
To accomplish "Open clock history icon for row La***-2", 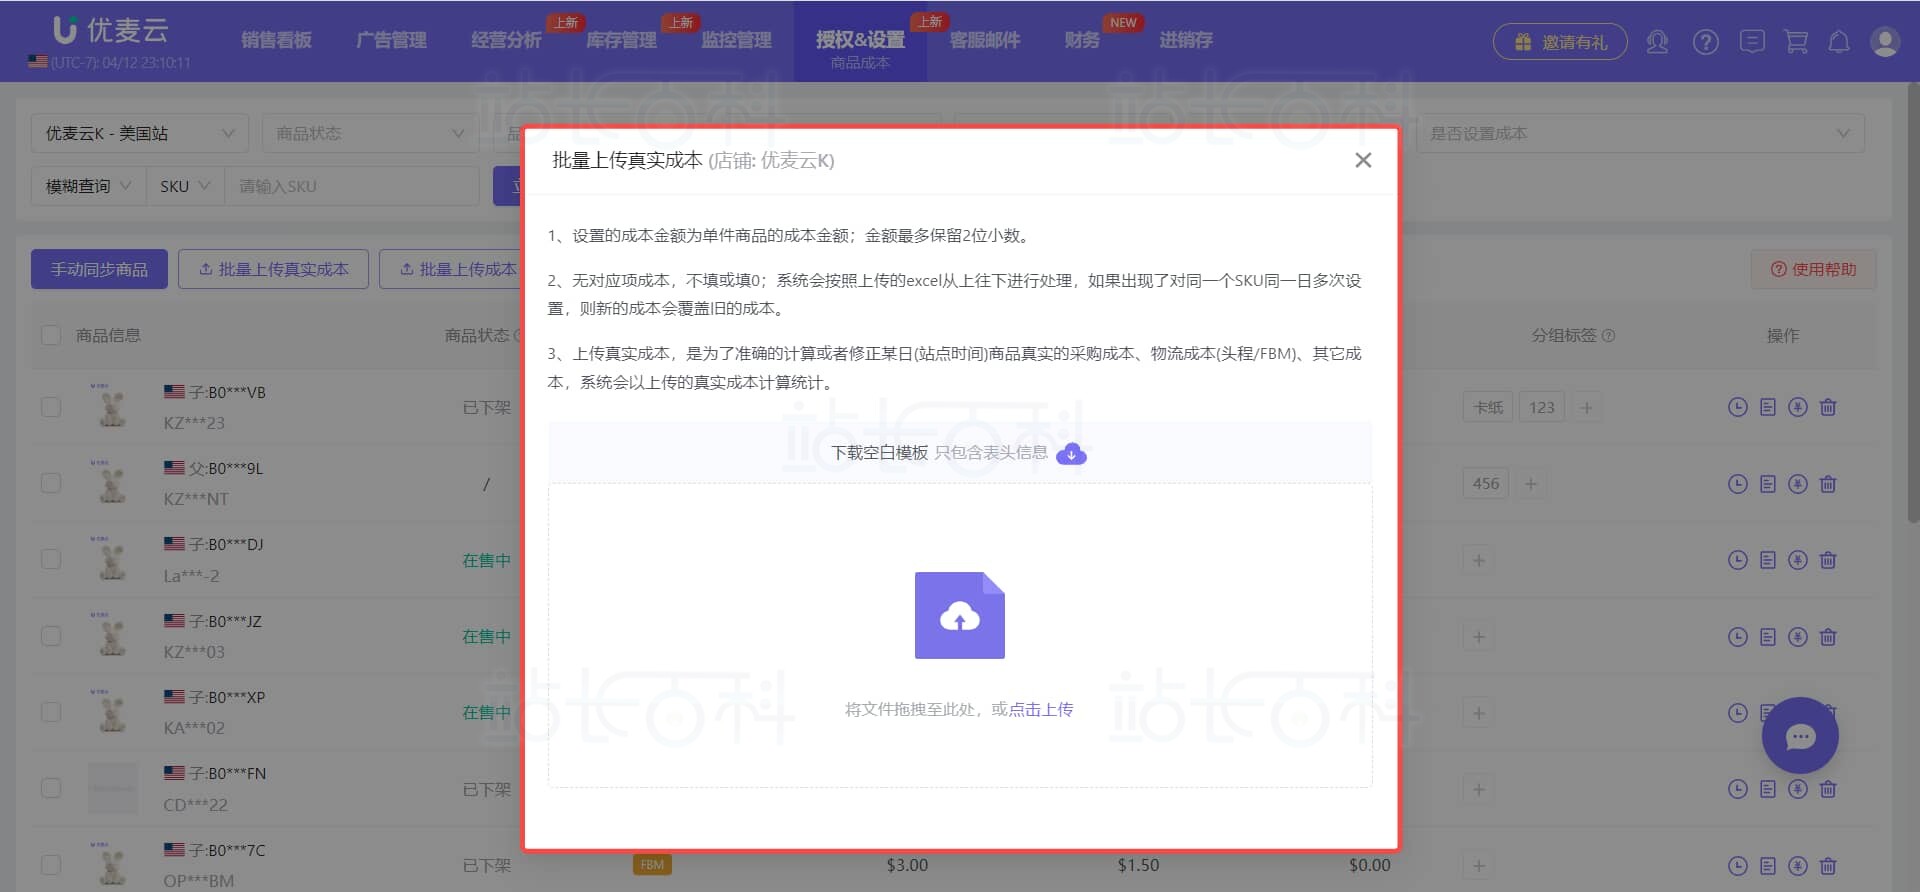I will point(1738,560).
